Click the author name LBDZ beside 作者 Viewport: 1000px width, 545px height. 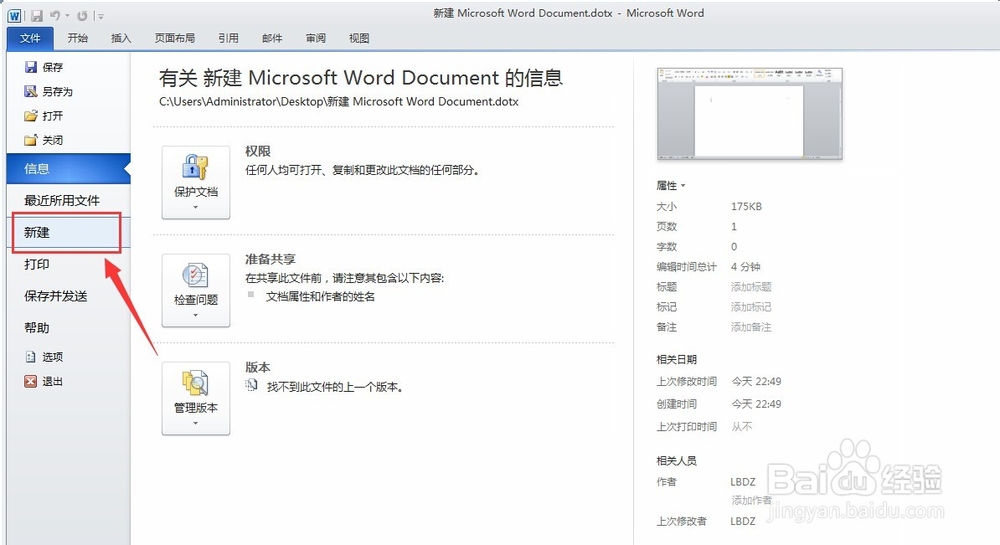tap(743, 482)
